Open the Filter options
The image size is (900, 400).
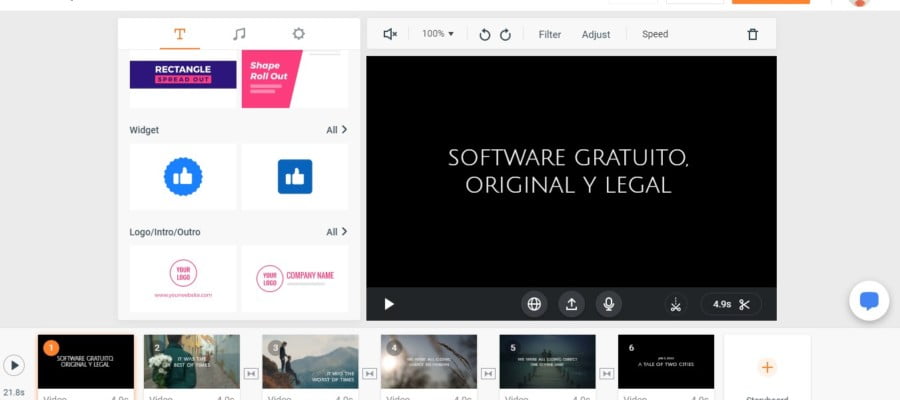[550, 34]
